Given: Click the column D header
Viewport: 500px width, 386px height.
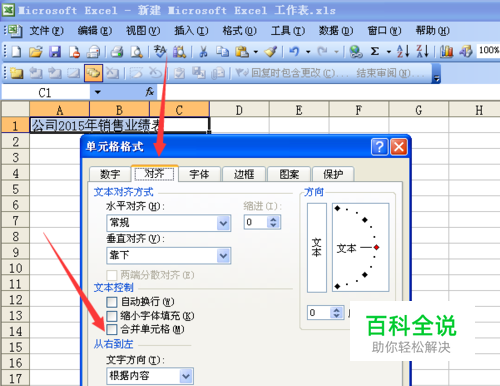Looking at the screenshot, I should (239, 110).
